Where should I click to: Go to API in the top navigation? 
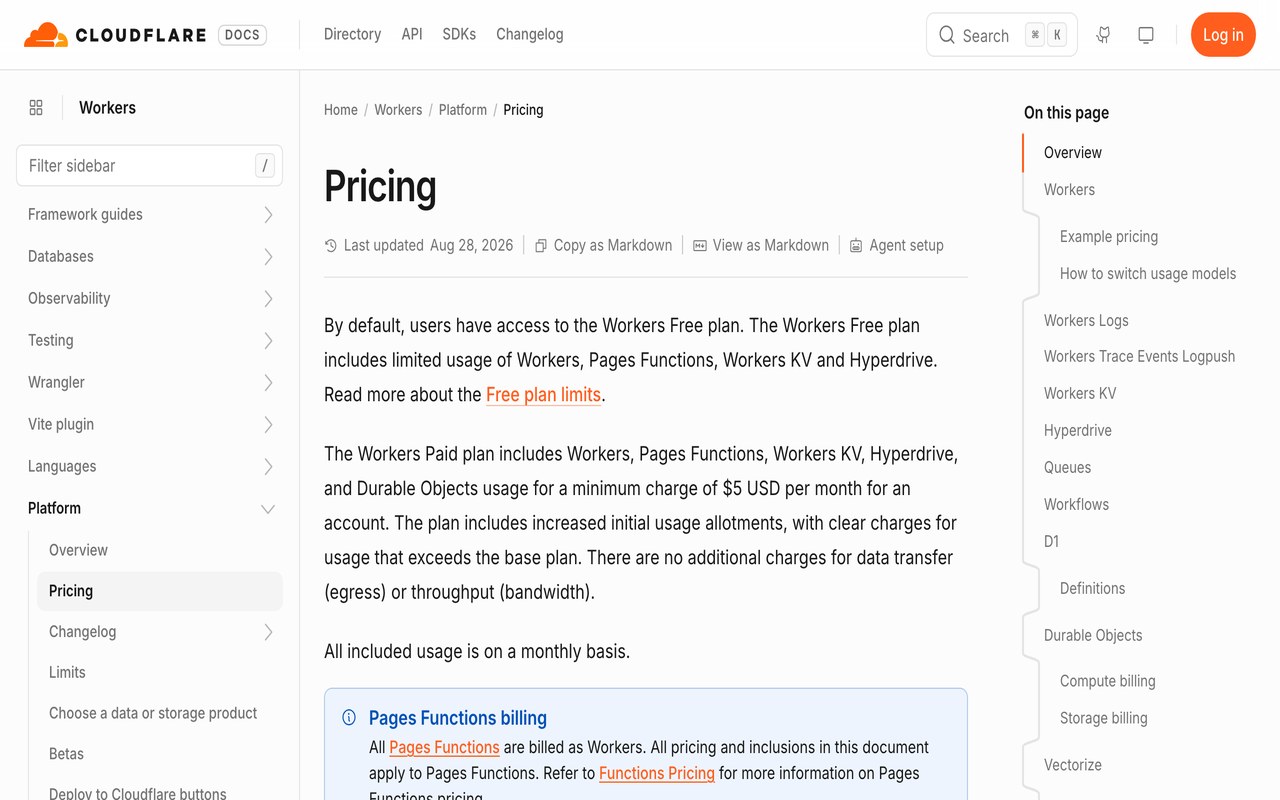412,34
